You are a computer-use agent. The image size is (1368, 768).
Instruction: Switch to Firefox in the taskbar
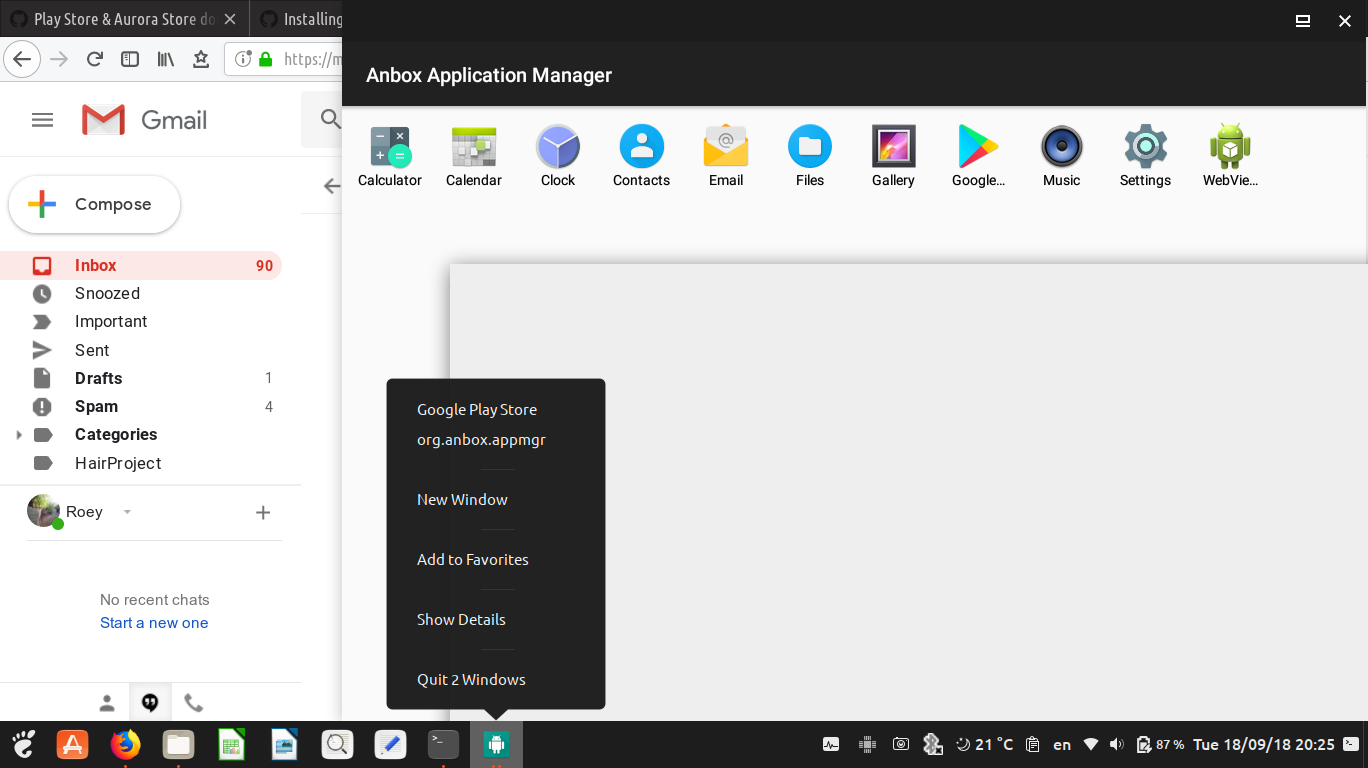pyautogui.click(x=125, y=744)
